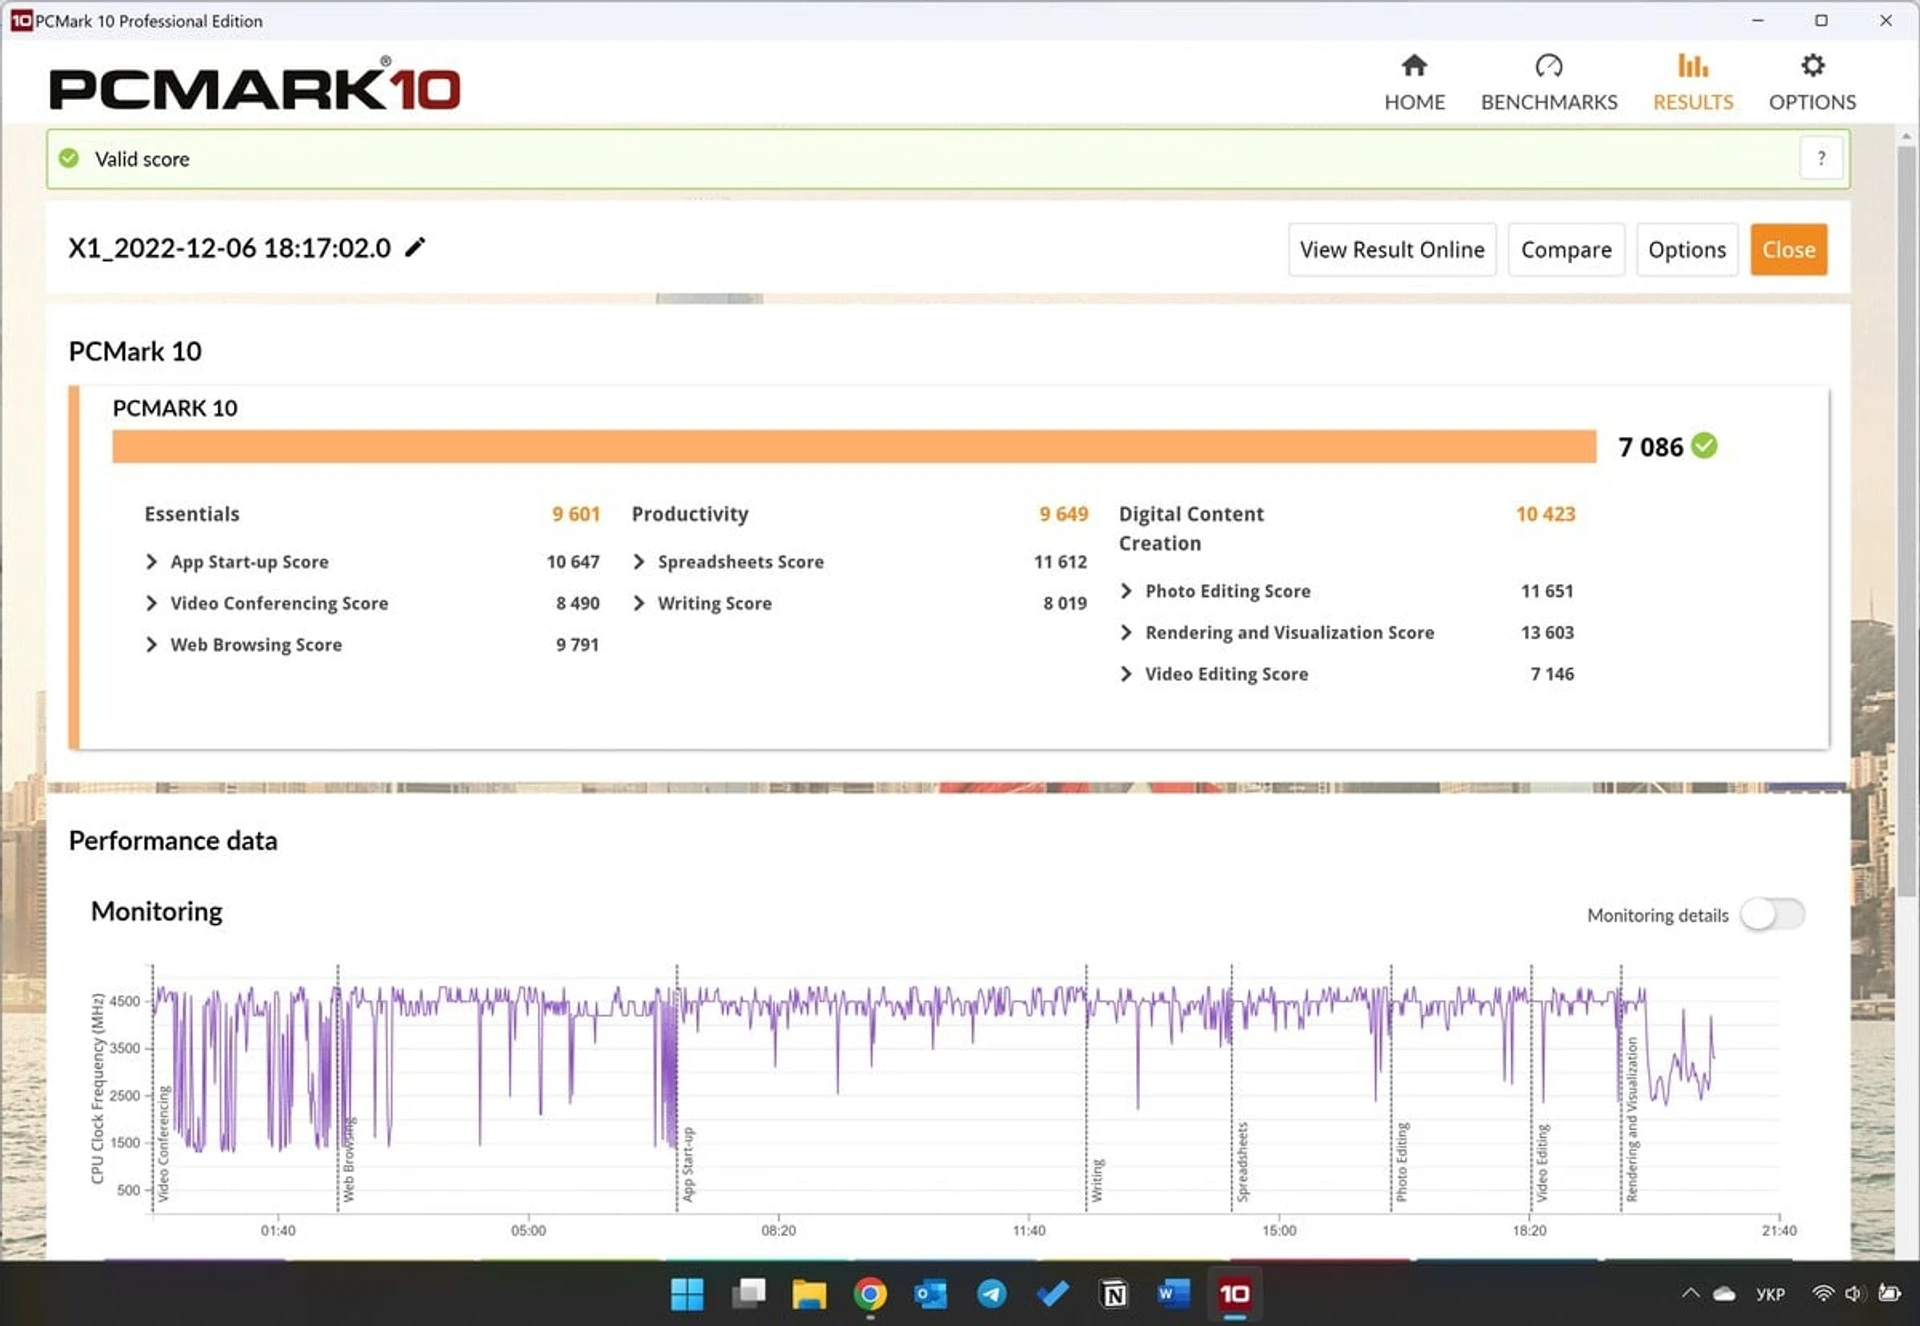
Task: Click the help question mark button
Action: point(1821,158)
